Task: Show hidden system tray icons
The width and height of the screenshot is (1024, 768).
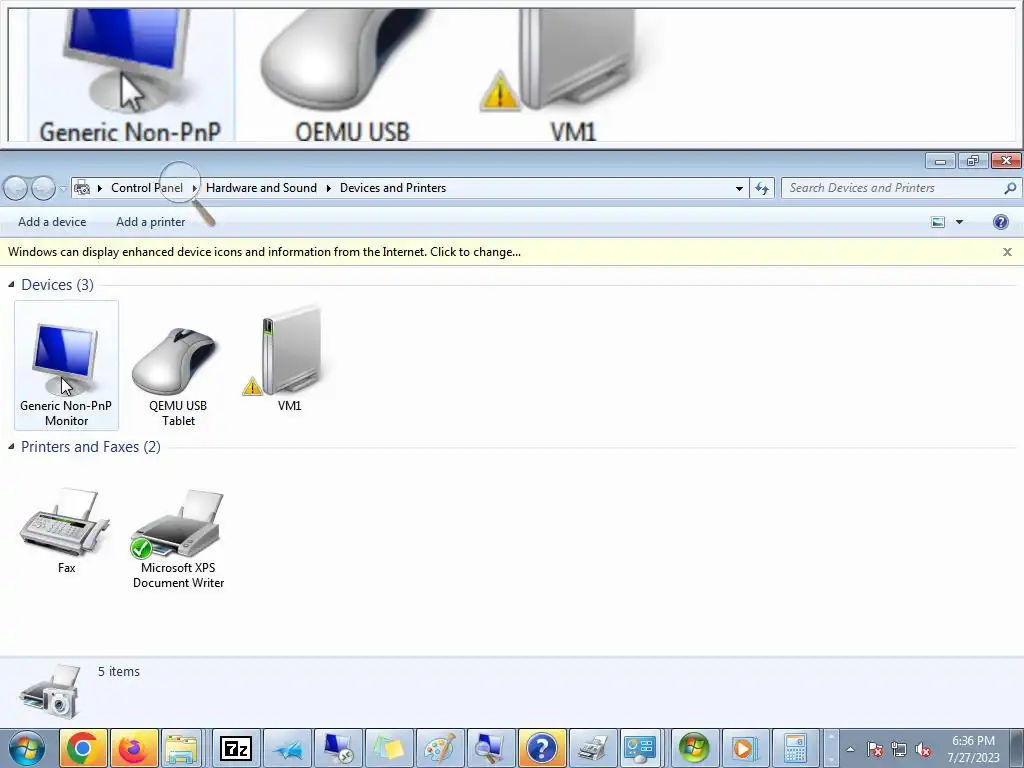Action: tap(850, 749)
